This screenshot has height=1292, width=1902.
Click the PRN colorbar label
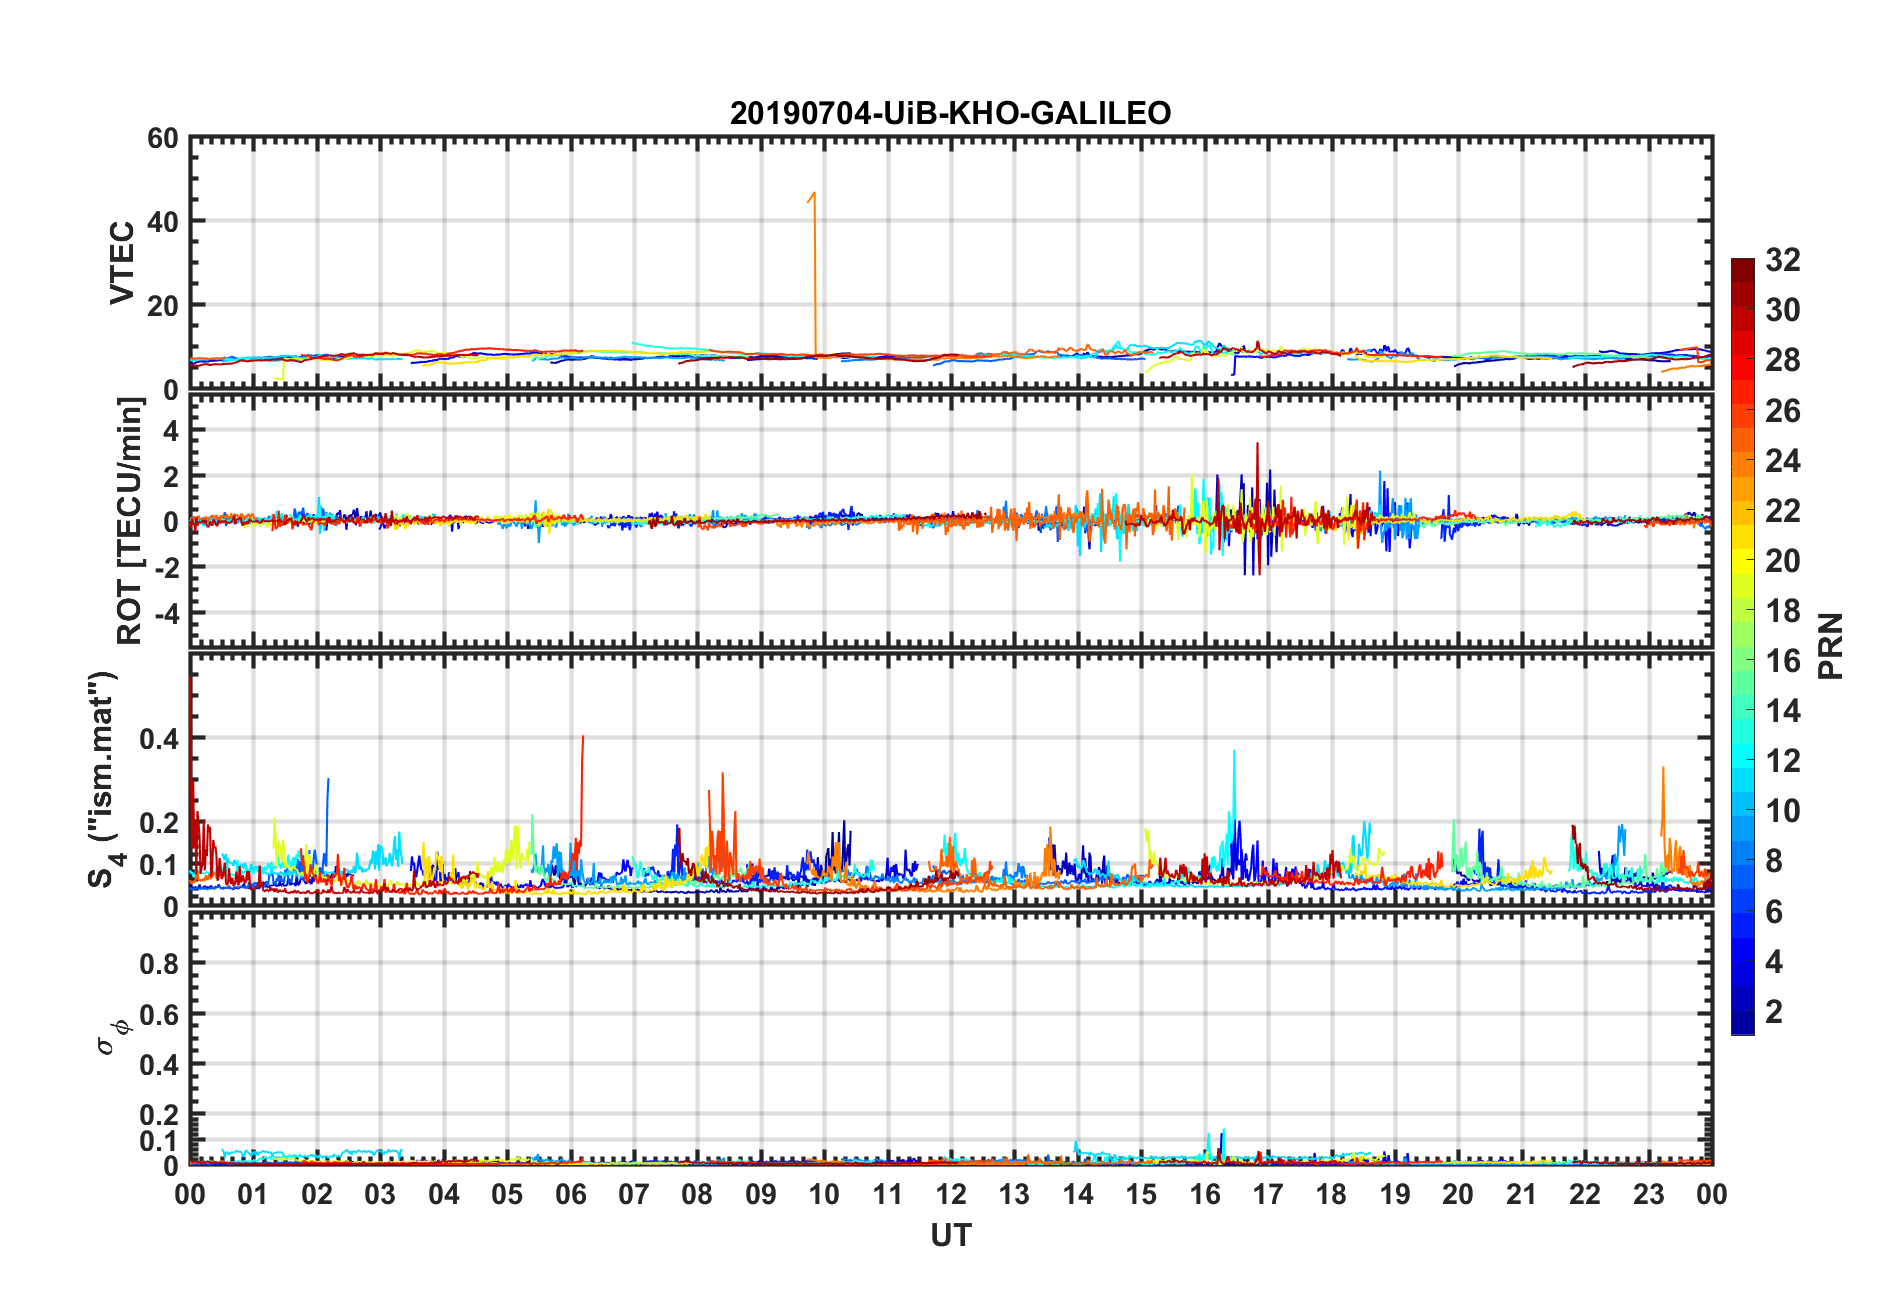pos(1831,646)
